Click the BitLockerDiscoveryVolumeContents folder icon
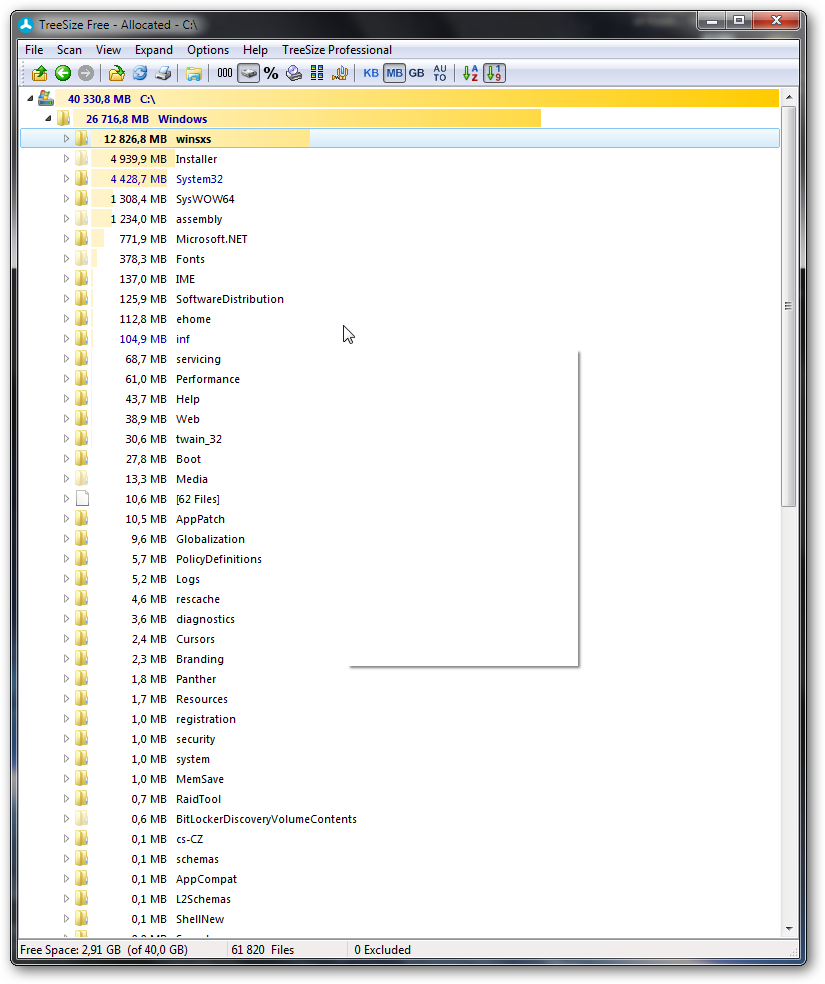Screen dimensions: 825x984 [82, 819]
